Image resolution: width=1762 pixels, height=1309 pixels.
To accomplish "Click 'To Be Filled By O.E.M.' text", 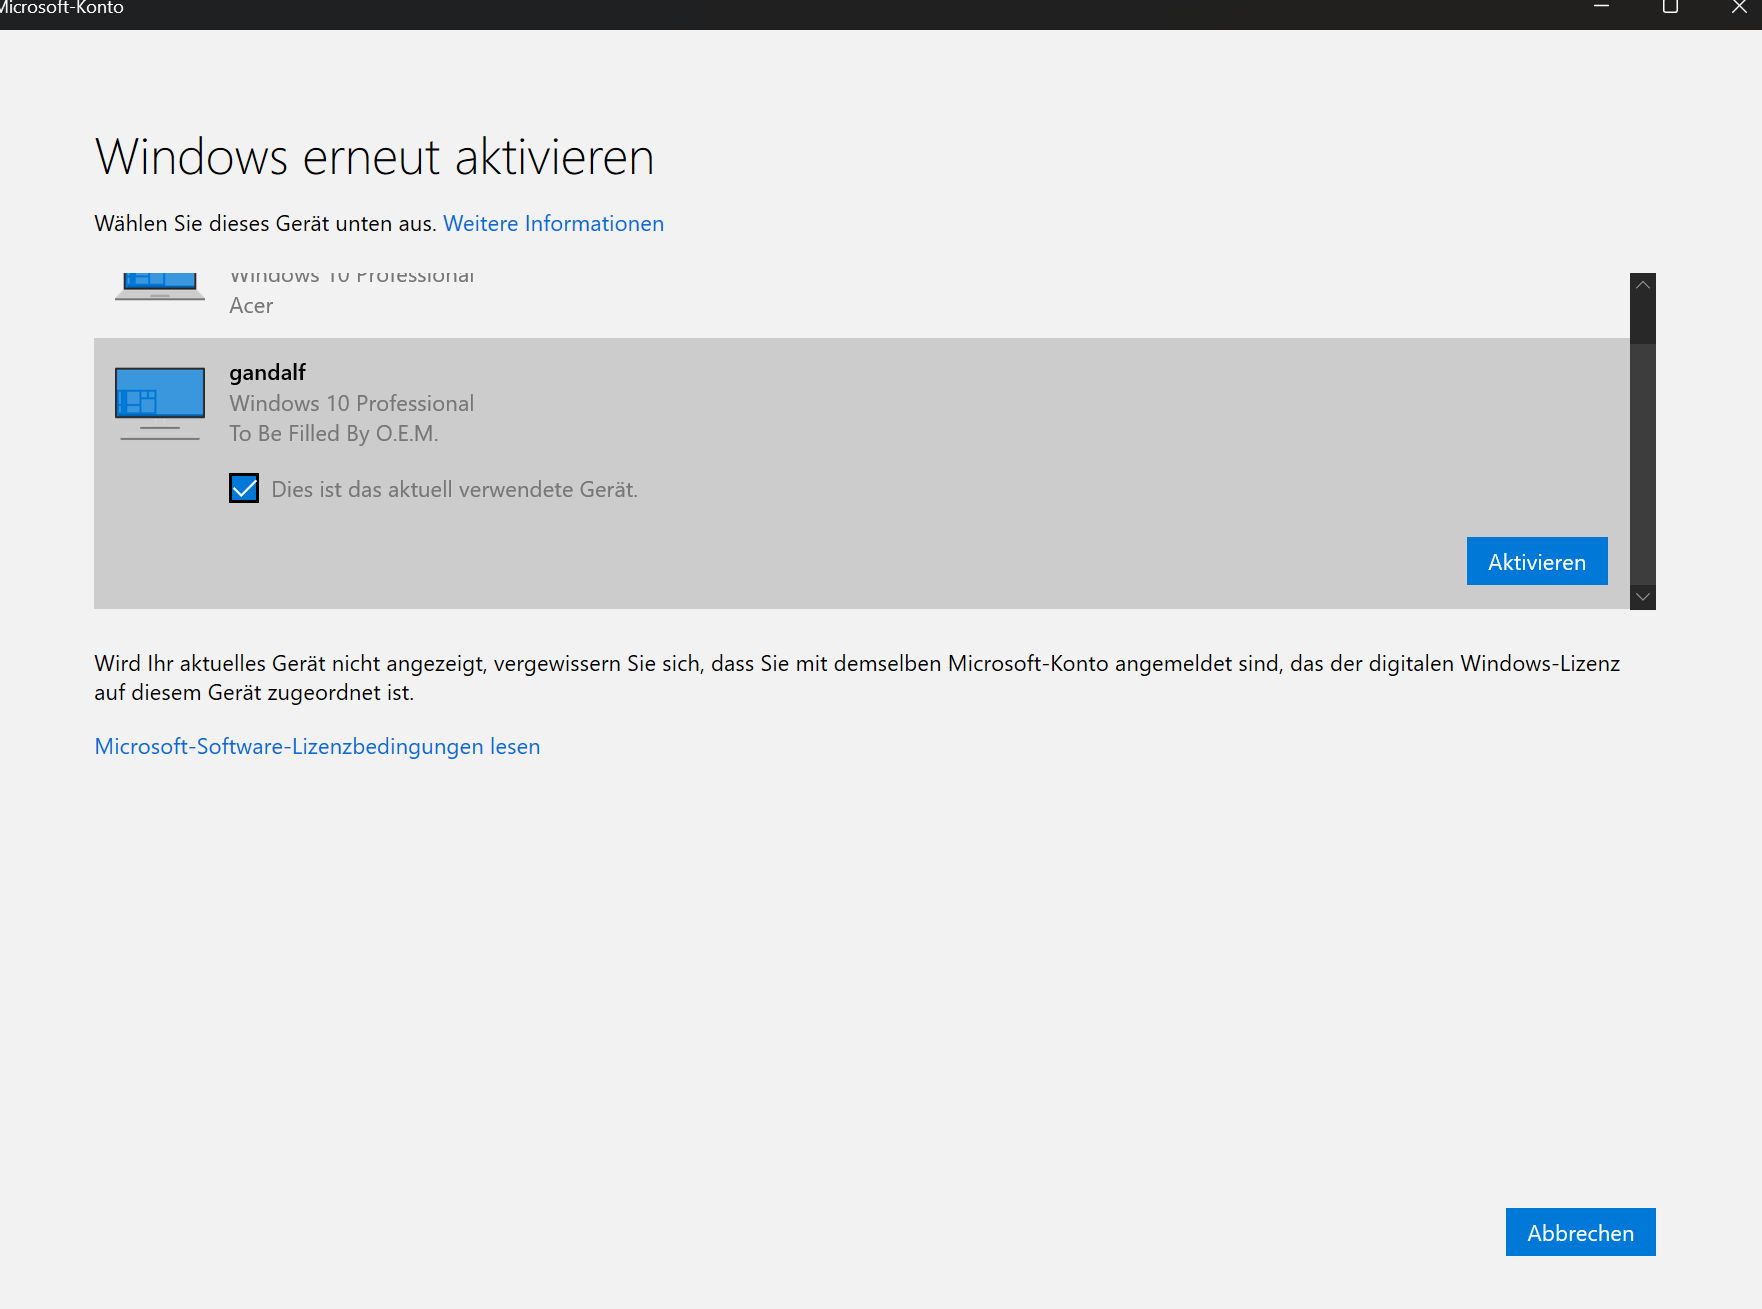I will point(334,433).
